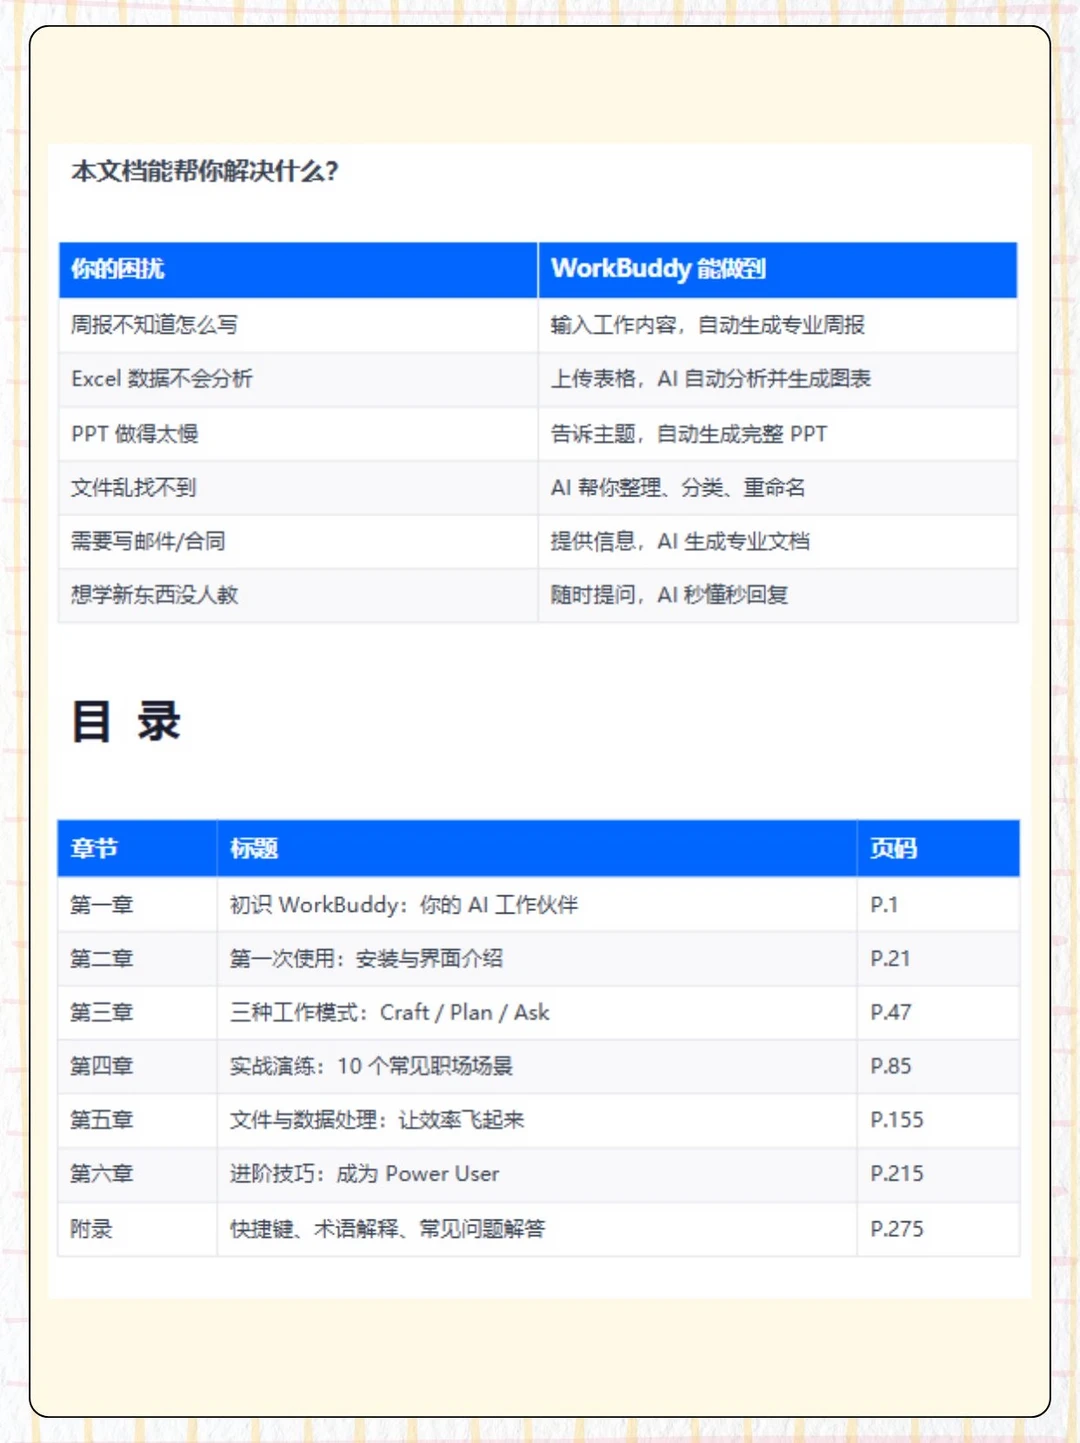Select cell 'AI 帮你整理、分类、重命名'
The height and width of the screenshot is (1443, 1080).
[778, 487]
